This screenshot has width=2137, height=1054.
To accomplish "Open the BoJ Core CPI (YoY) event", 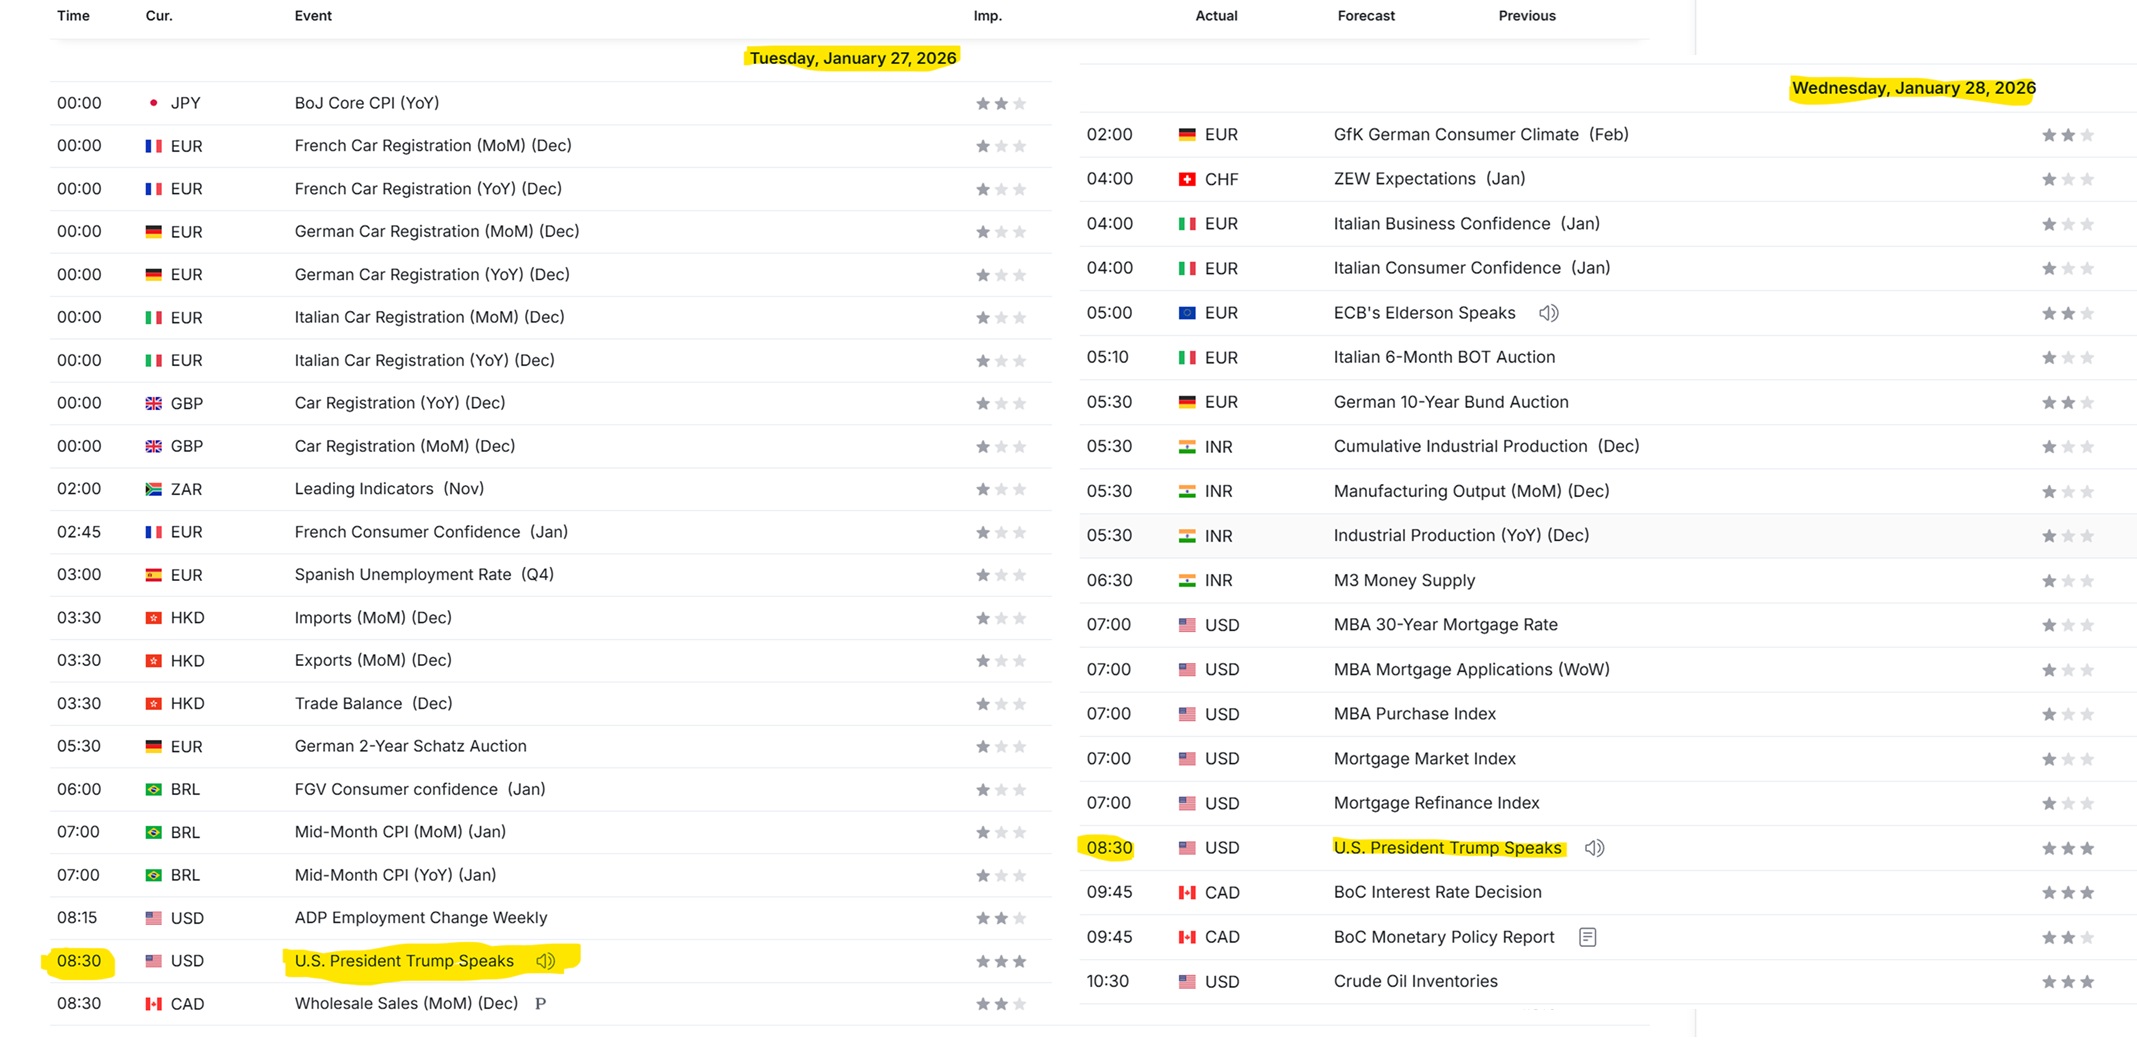I will pos(367,103).
